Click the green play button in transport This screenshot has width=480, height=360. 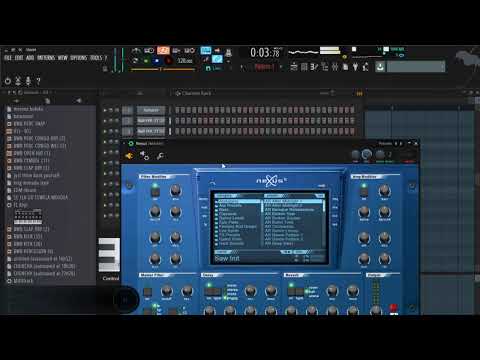146,61
